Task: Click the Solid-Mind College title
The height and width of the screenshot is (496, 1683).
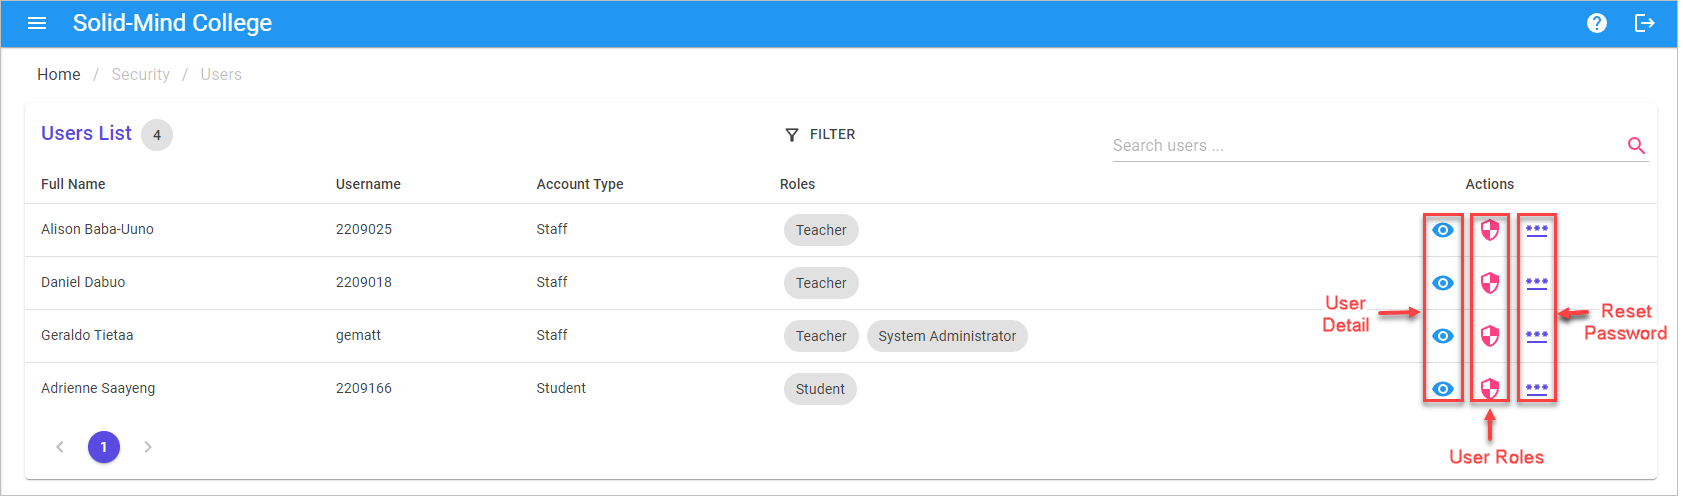Action: [x=172, y=23]
